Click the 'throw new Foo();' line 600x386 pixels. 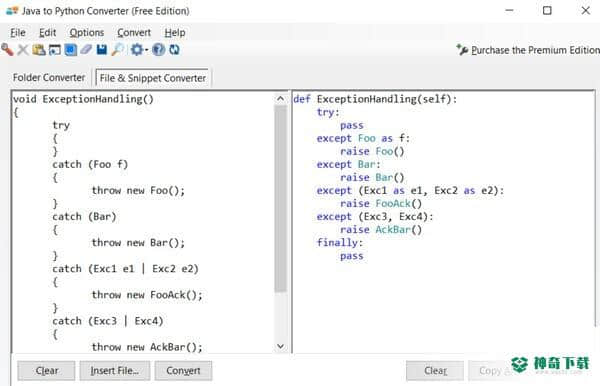(x=139, y=191)
